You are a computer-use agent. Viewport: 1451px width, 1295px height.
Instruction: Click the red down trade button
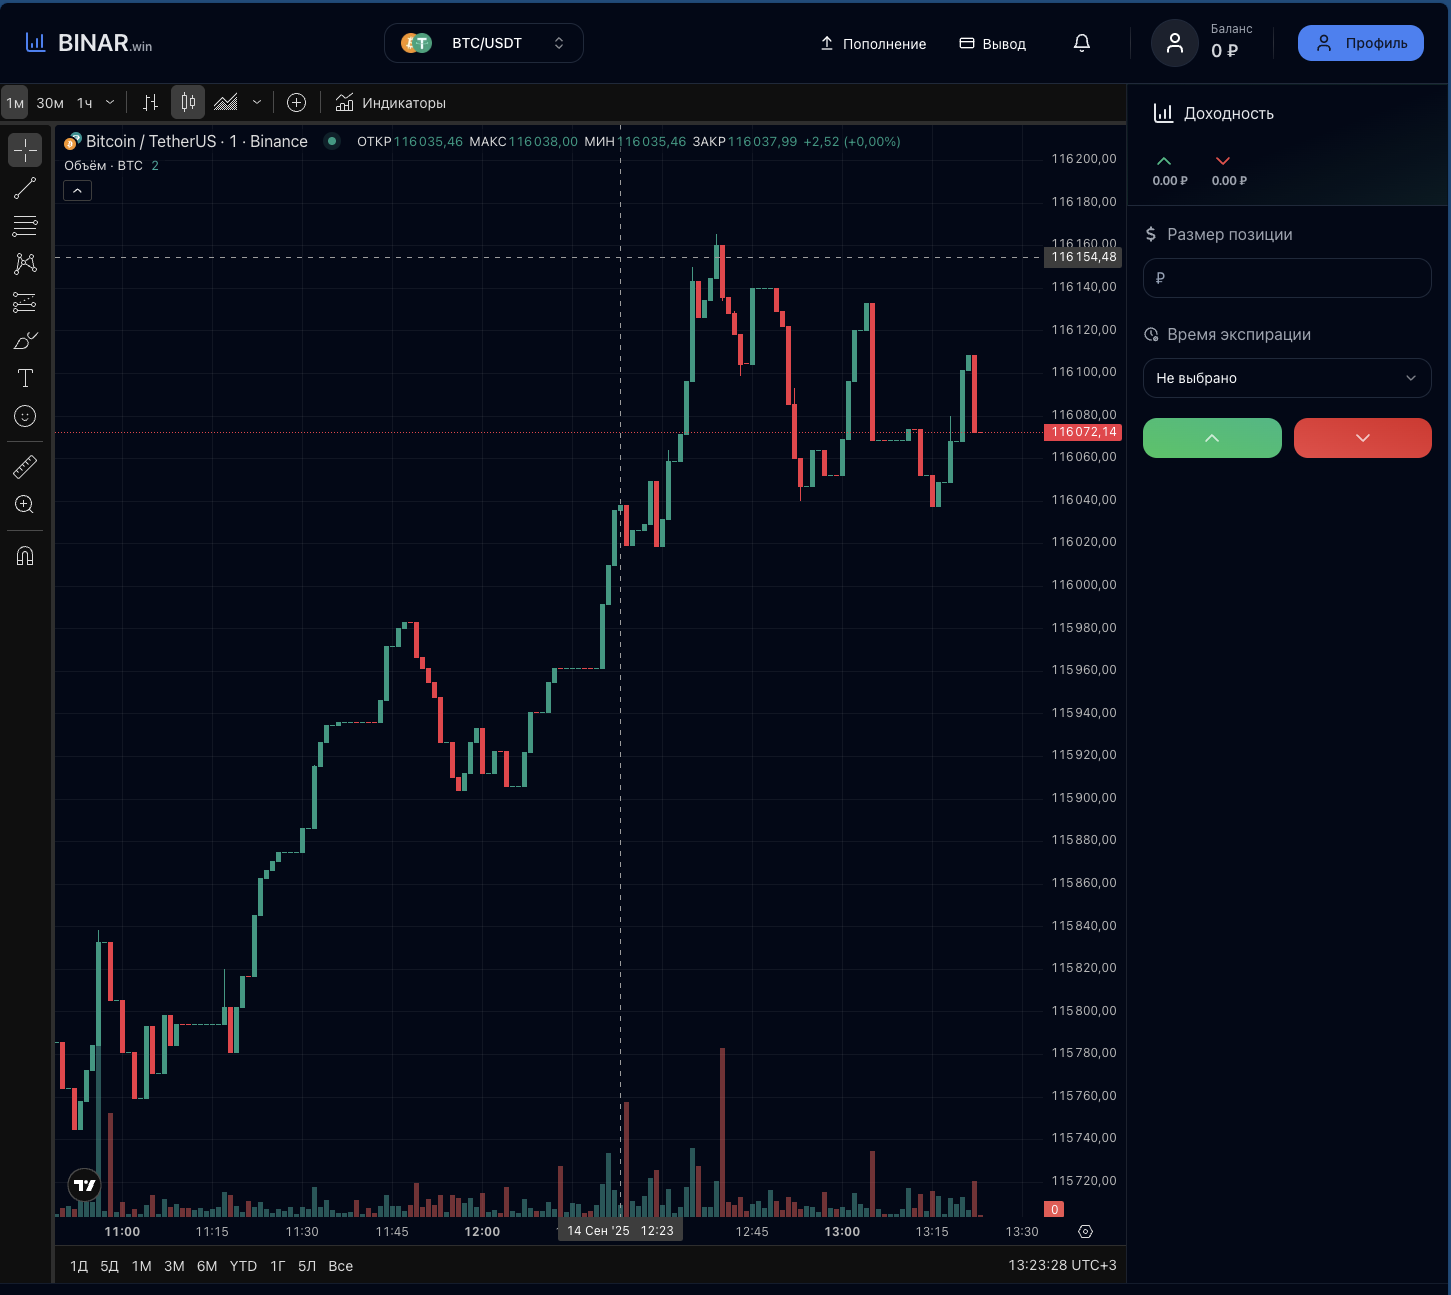pyautogui.click(x=1363, y=438)
